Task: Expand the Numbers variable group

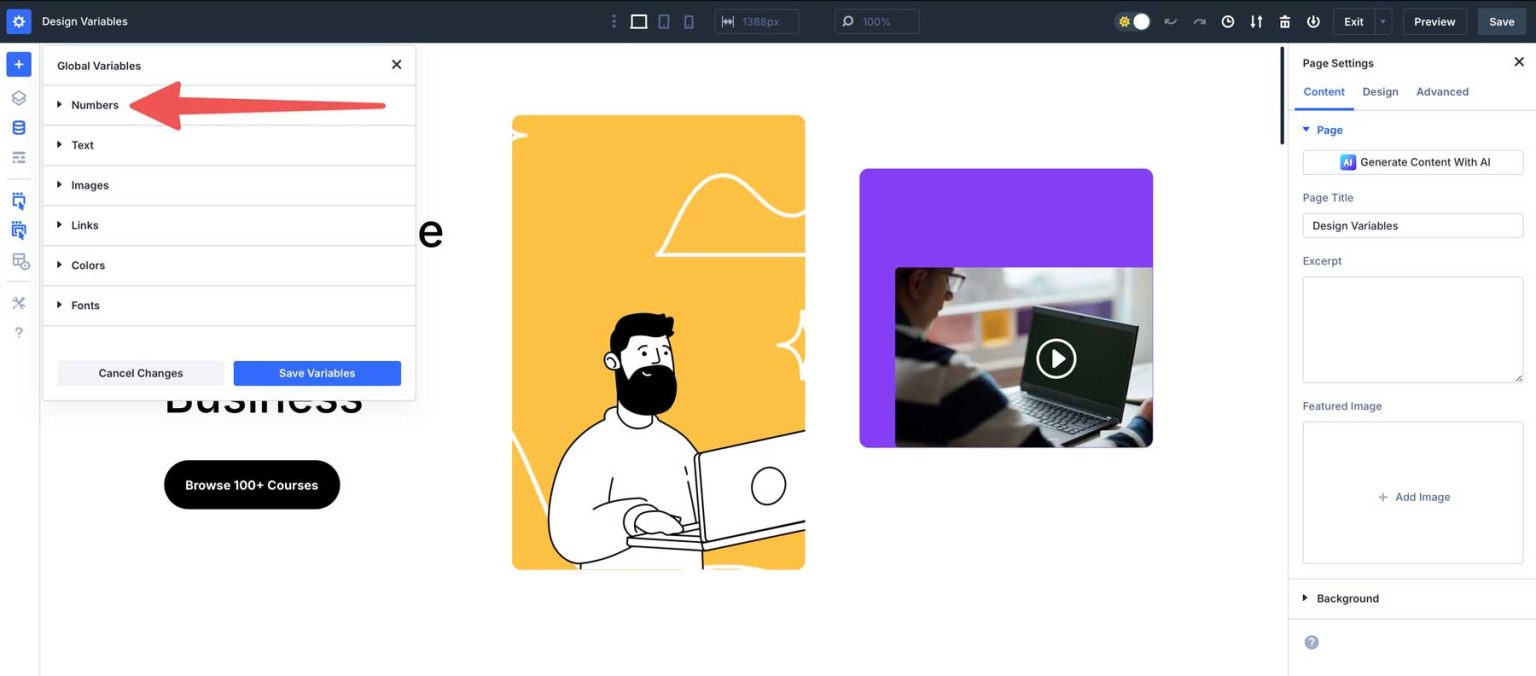Action: pyautogui.click(x=95, y=105)
